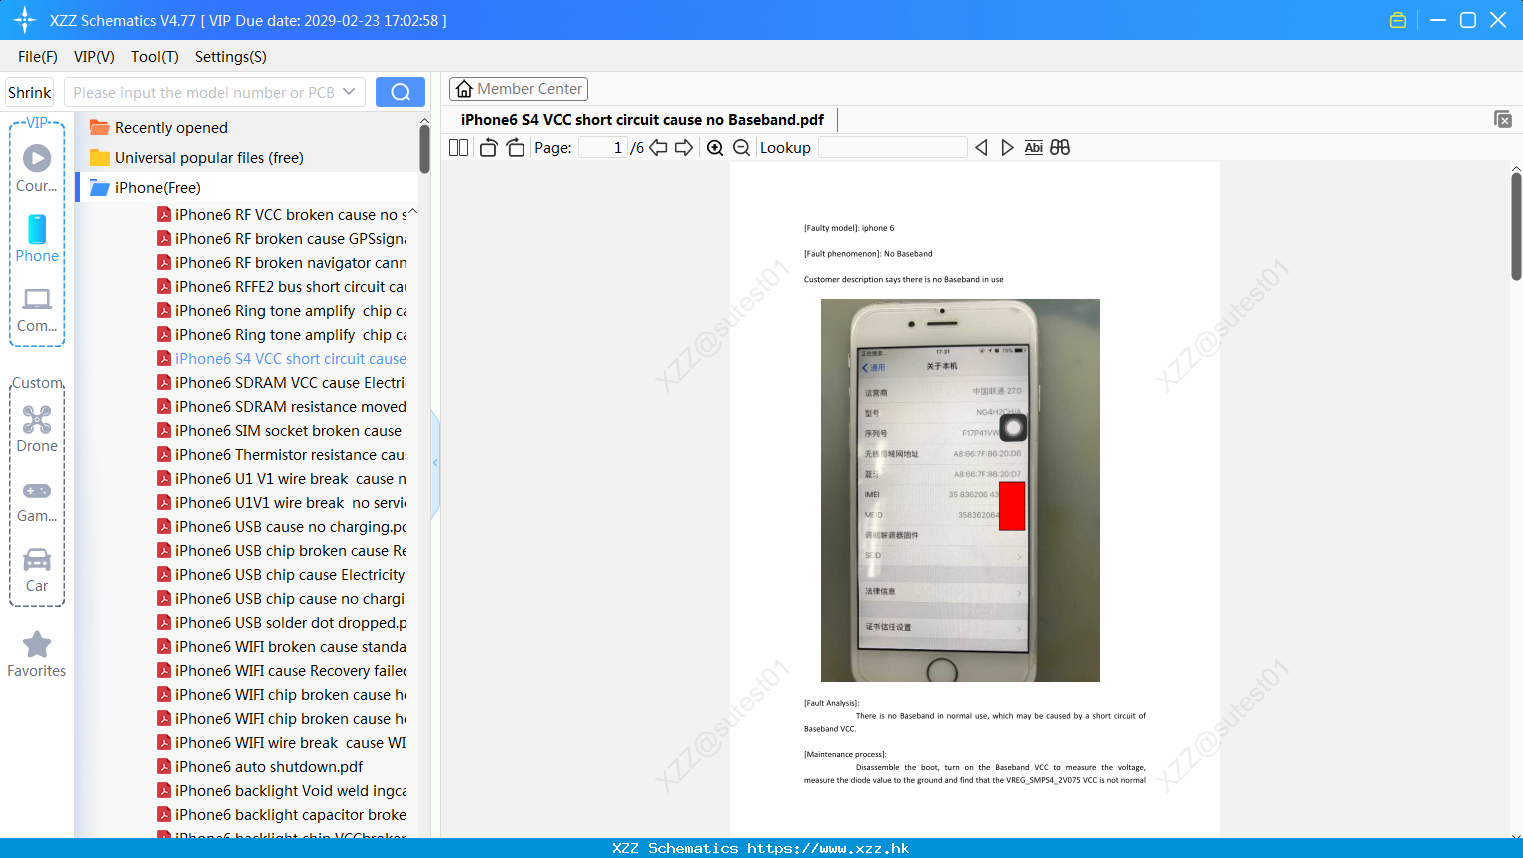Image resolution: width=1523 pixels, height=858 pixels.
Task: Click the Shrink button
Action: pyautogui.click(x=29, y=92)
